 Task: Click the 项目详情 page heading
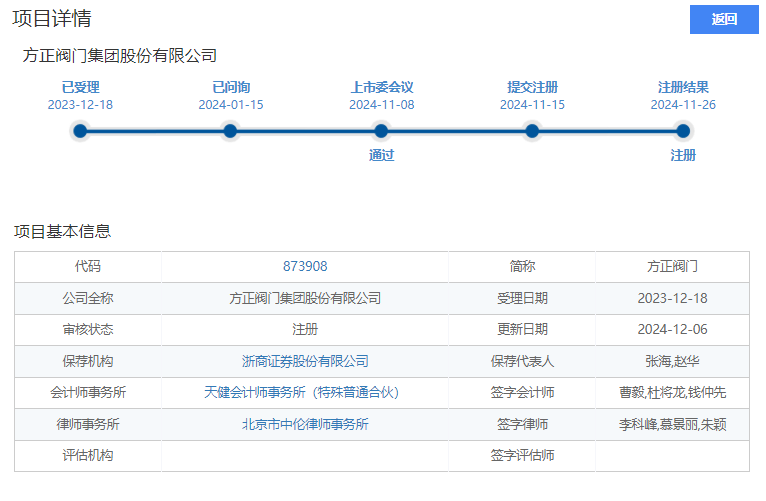(52, 19)
